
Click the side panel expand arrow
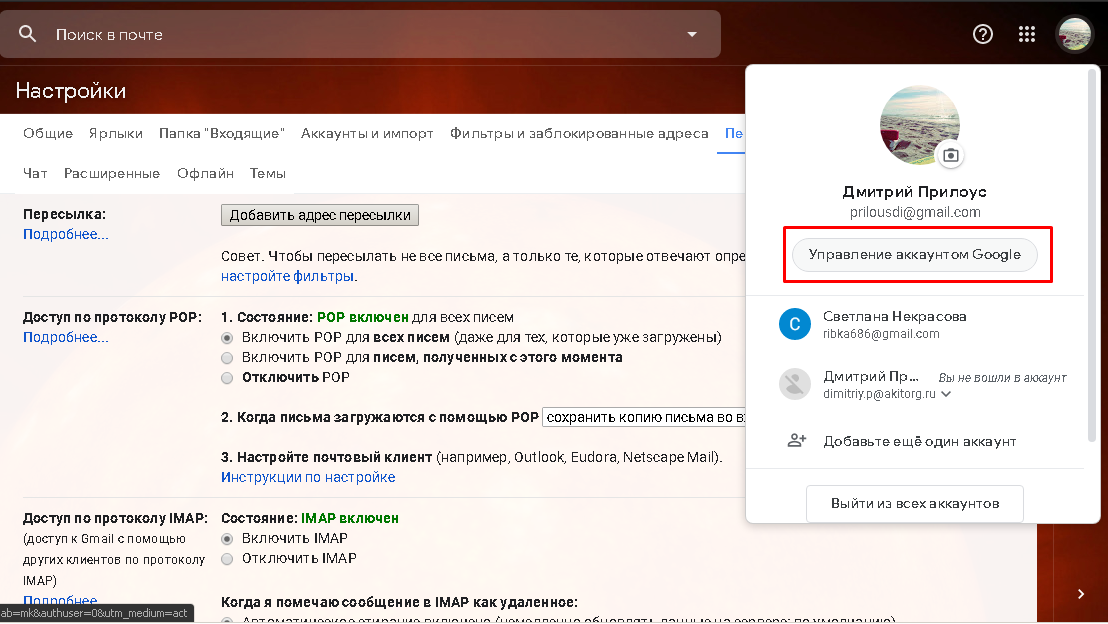click(1080, 594)
